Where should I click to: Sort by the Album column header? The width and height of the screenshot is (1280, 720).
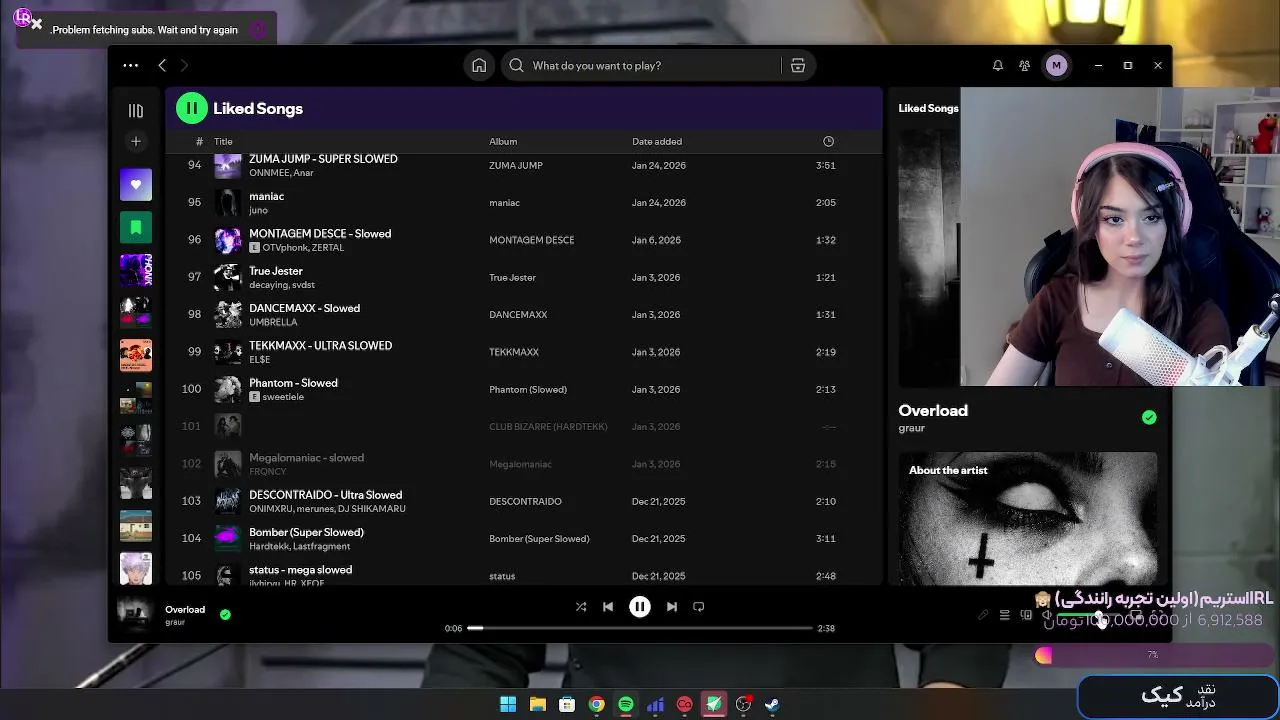pos(503,141)
